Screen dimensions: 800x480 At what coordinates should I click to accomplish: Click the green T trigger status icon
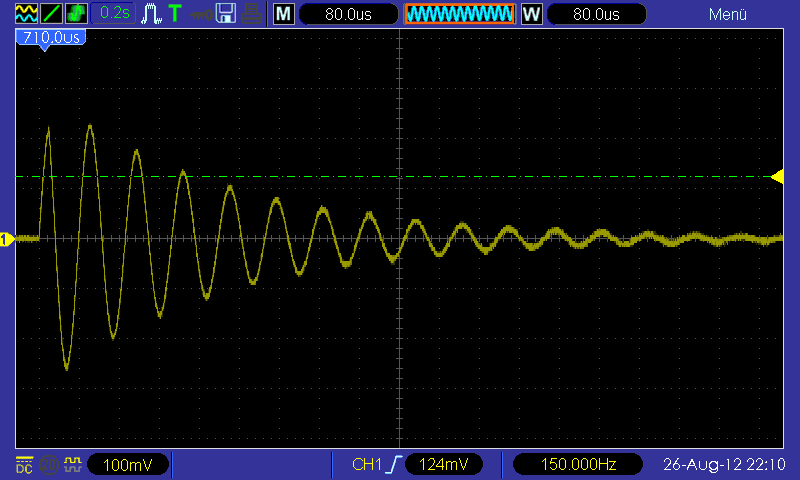175,13
